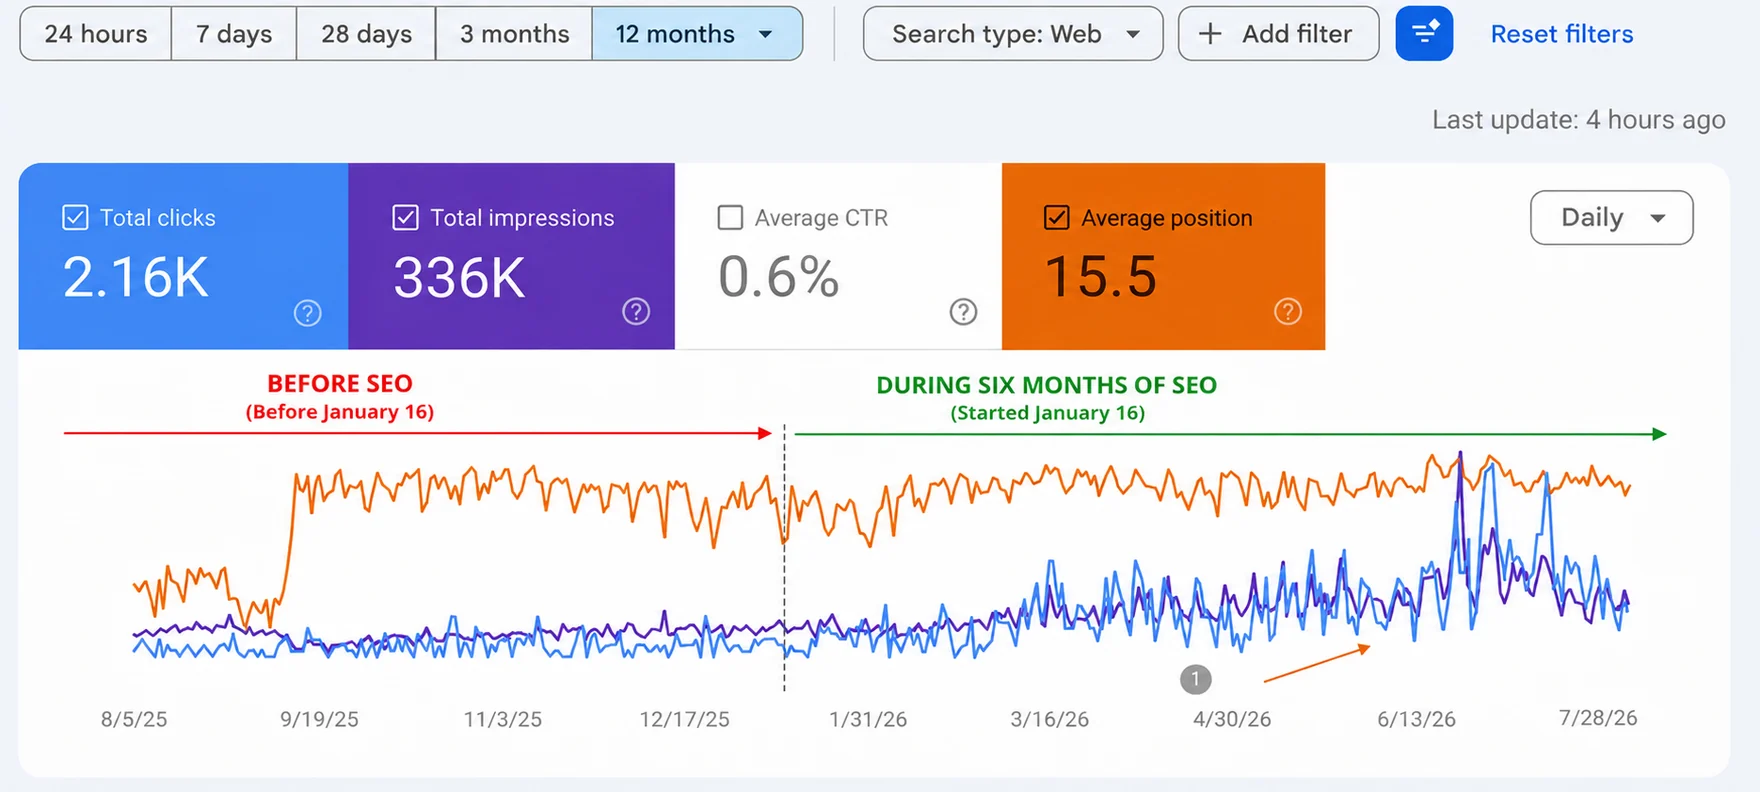This screenshot has width=1760, height=792.
Task: Open the 12 months dropdown arrow
Action: click(x=766, y=34)
